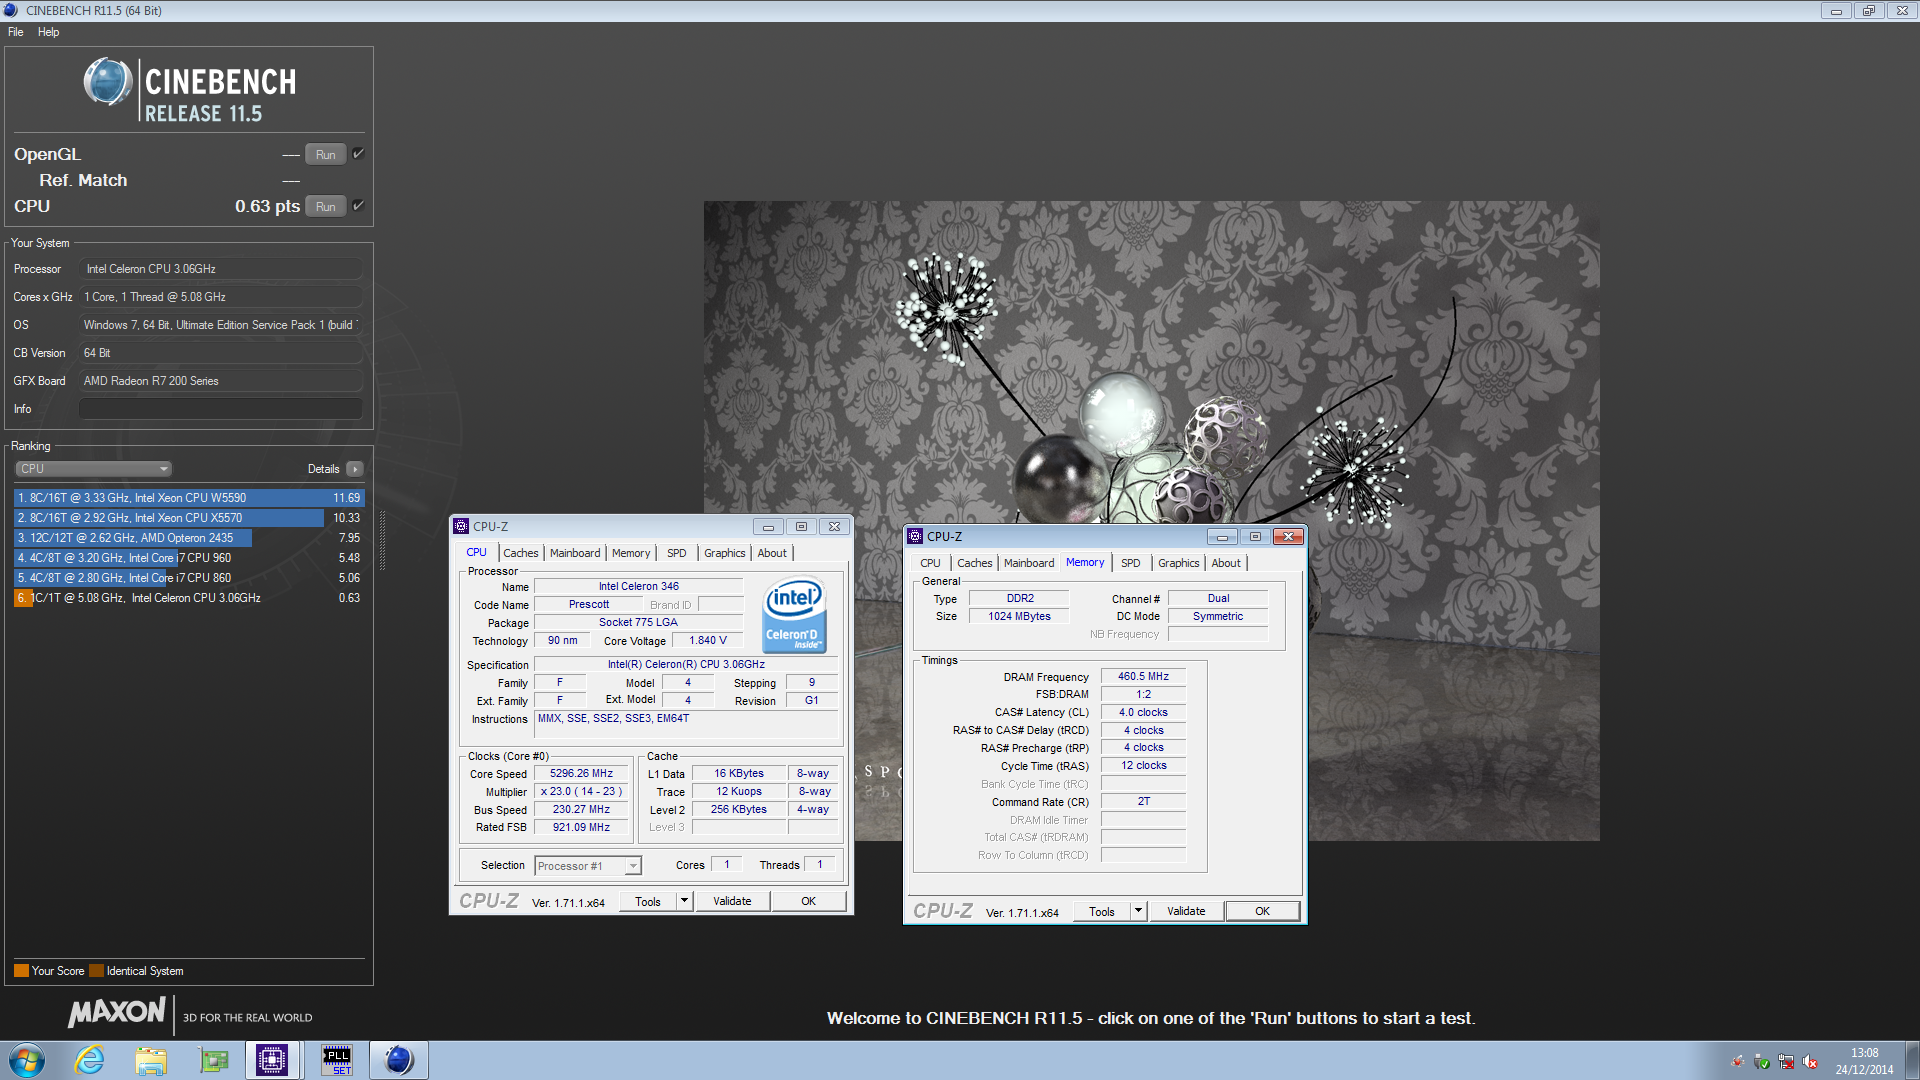Open Graphics tab in right CPU-Z window
Screen dimensions: 1920x1080
[1179, 563]
